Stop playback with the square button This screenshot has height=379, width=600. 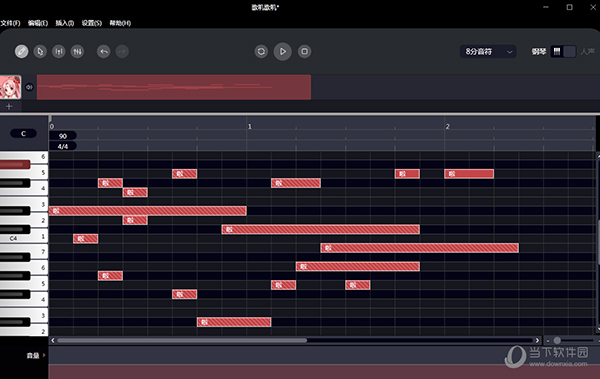pos(305,51)
